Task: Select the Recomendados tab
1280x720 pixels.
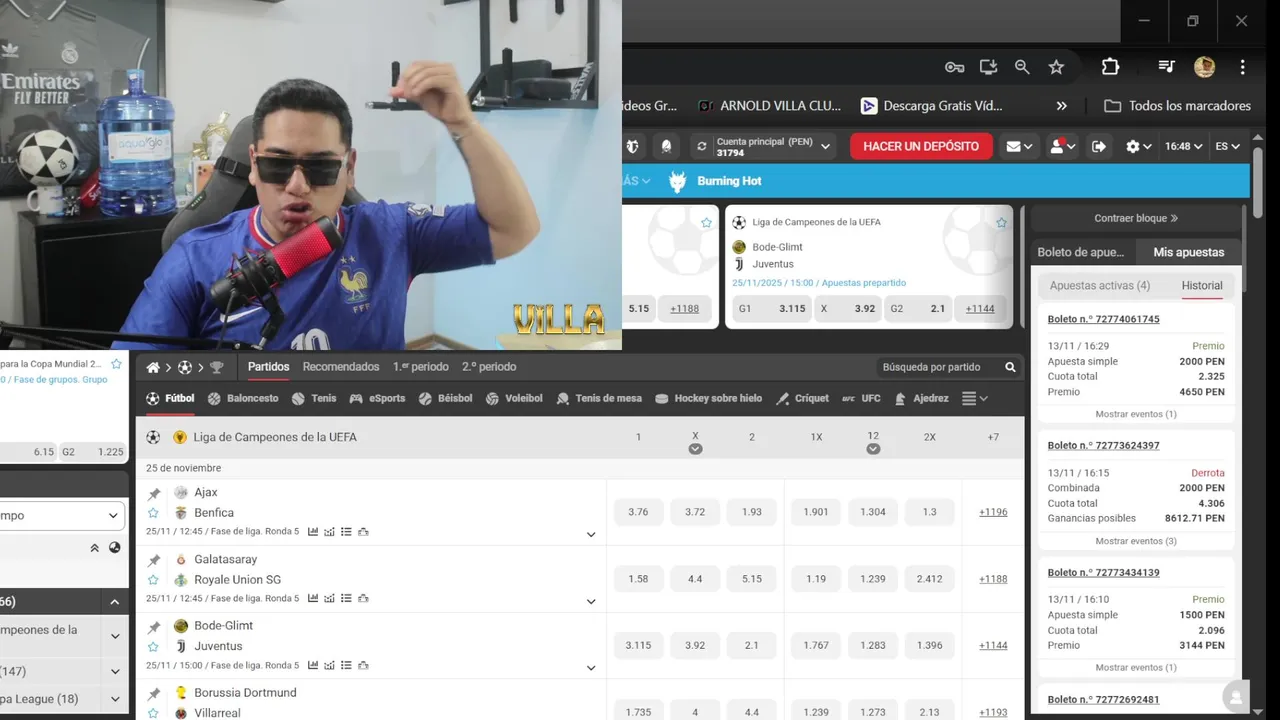Action: (x=341, y=367)
